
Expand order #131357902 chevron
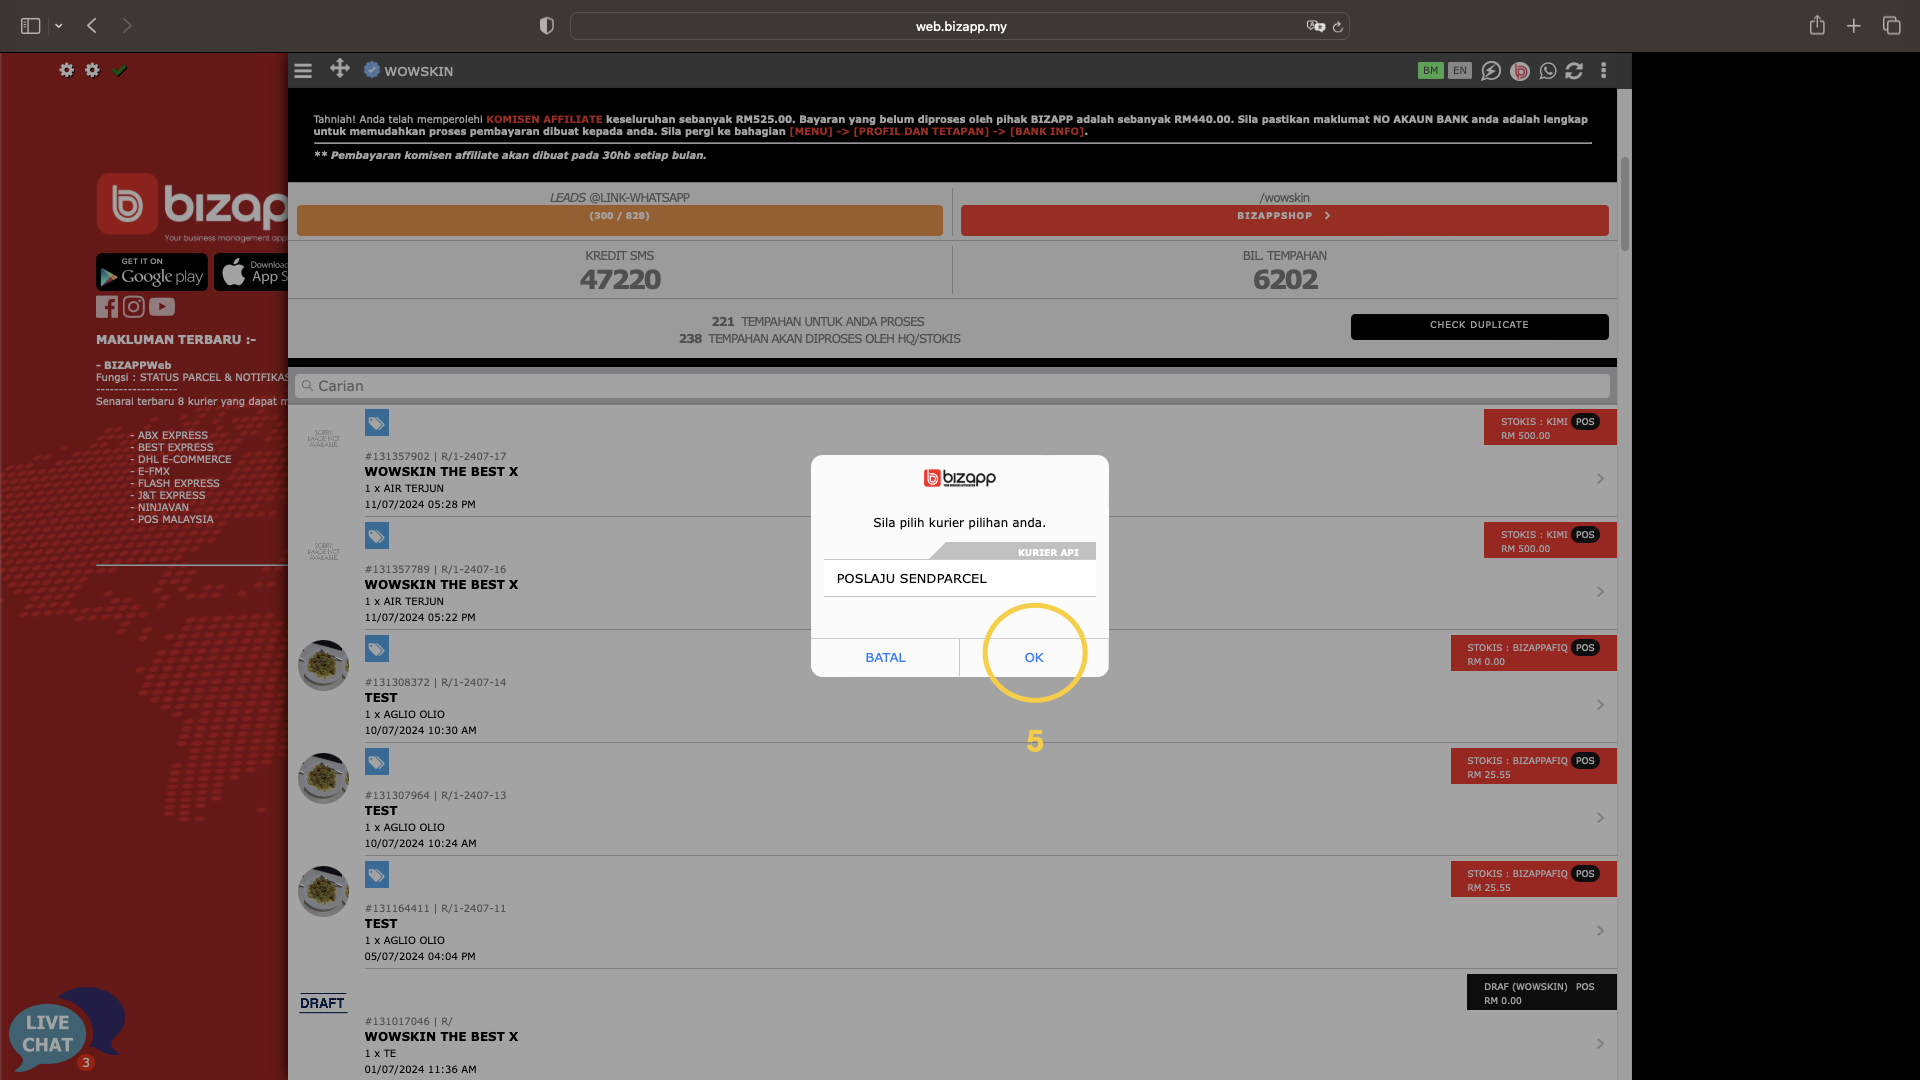1600,479
